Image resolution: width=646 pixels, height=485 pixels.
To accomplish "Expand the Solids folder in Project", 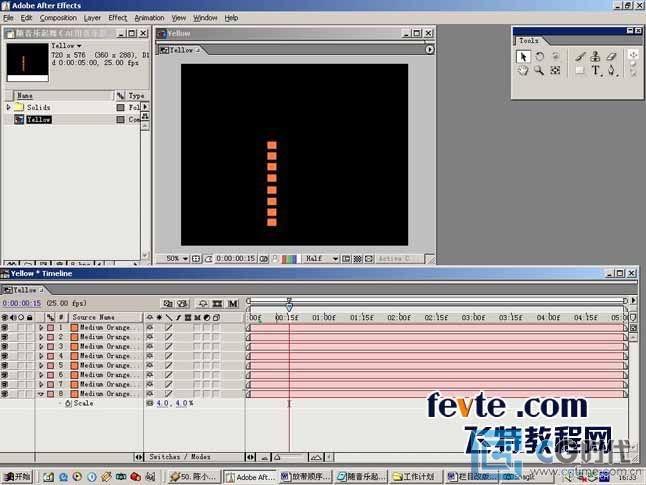I will pos(8,107).
